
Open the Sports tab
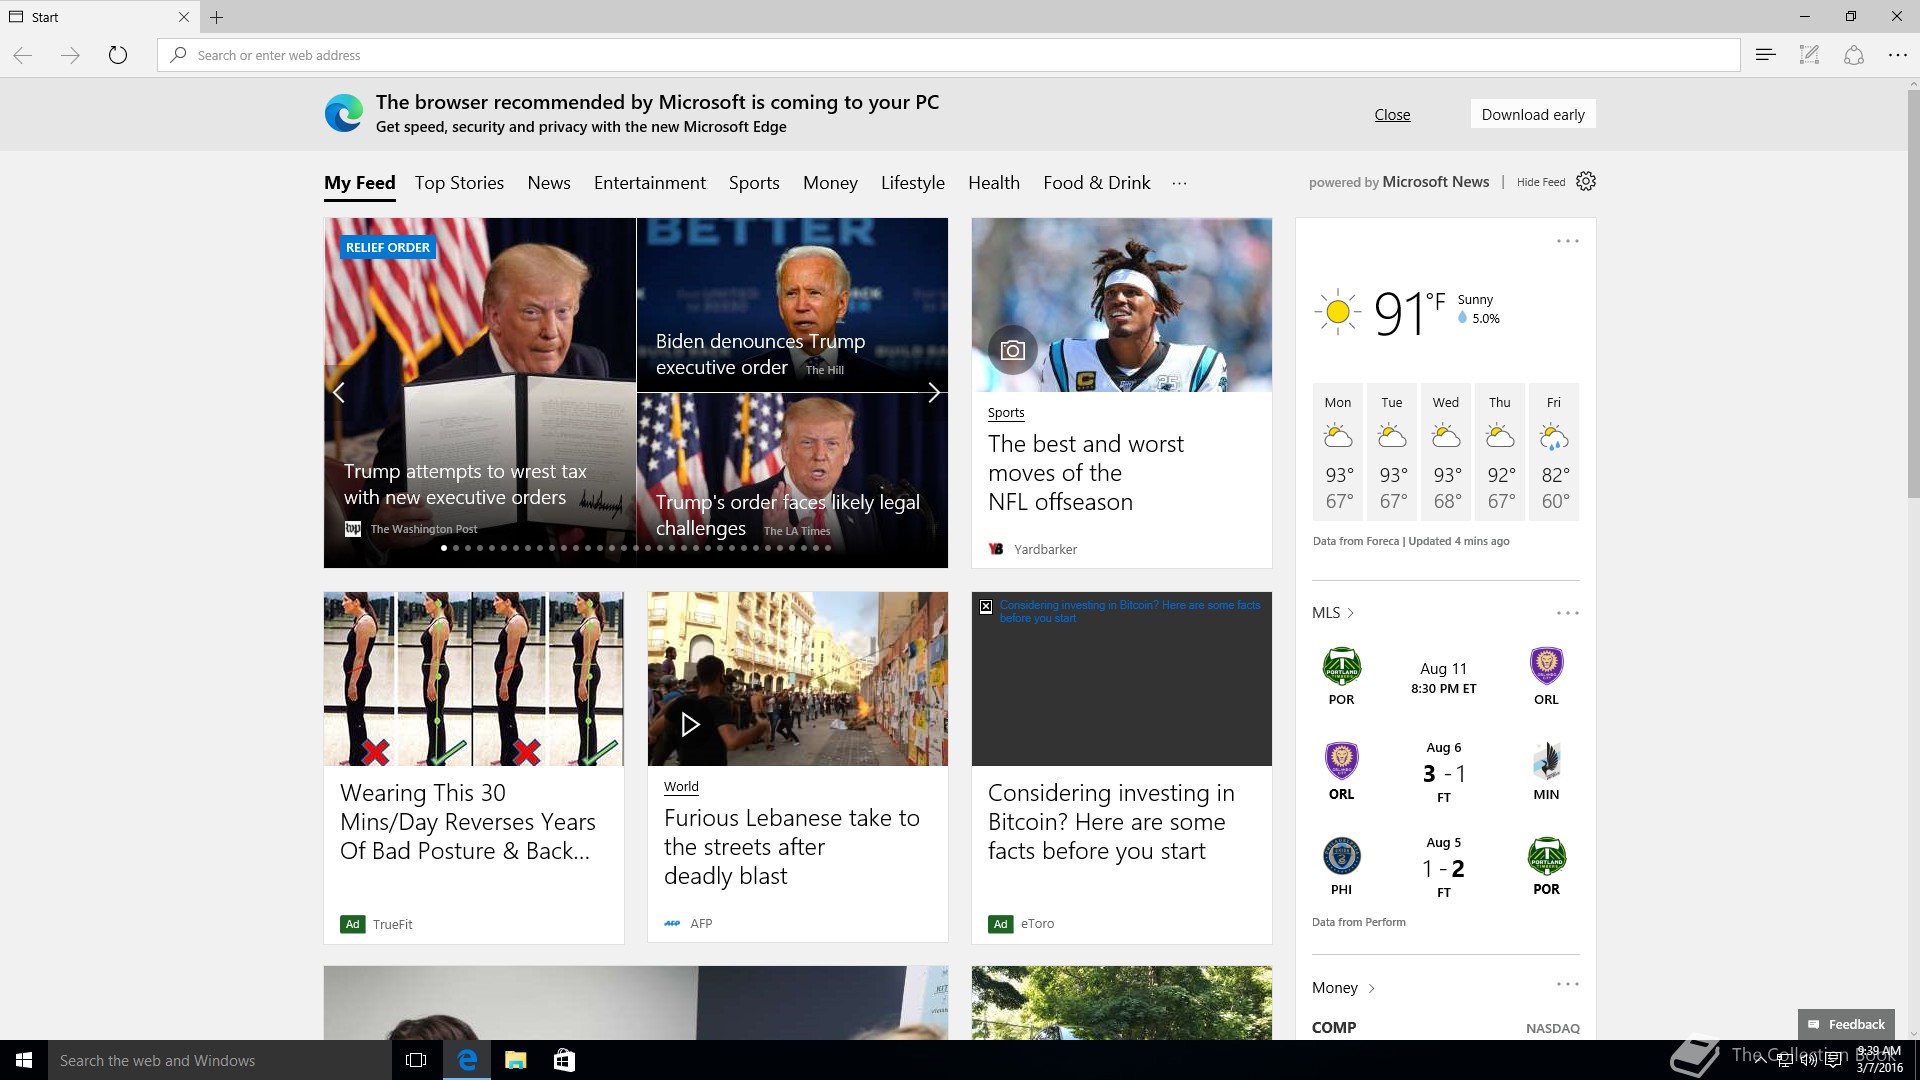tap(754, 183)
